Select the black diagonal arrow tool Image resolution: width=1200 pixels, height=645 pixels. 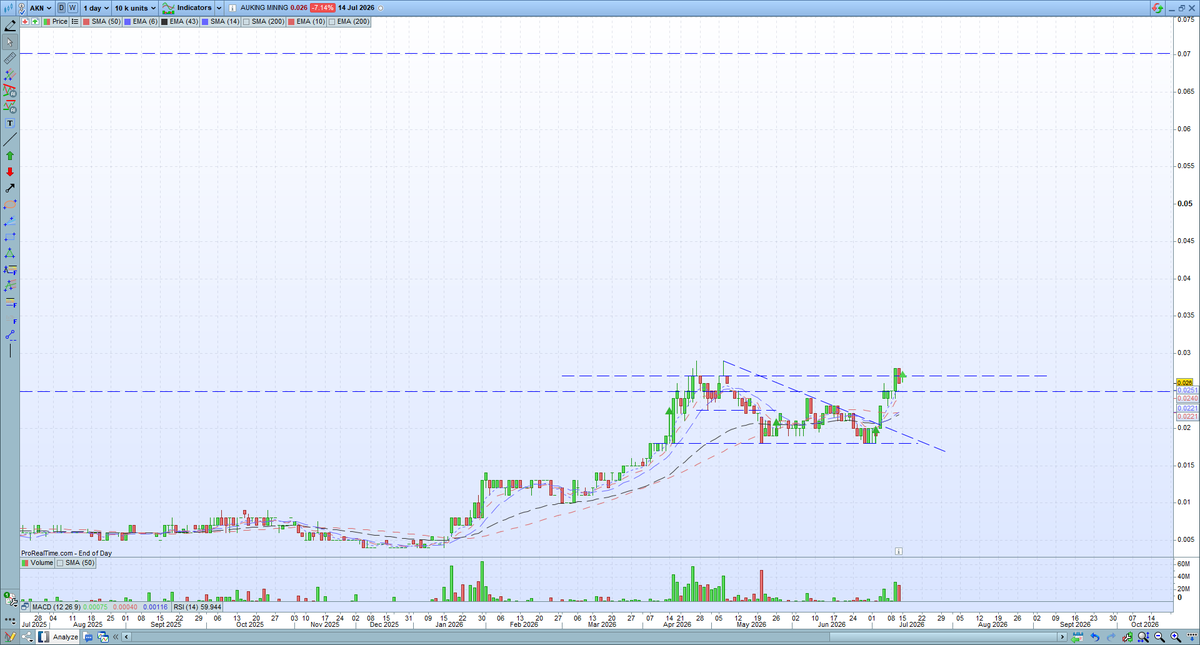click(x=10, y=189)
